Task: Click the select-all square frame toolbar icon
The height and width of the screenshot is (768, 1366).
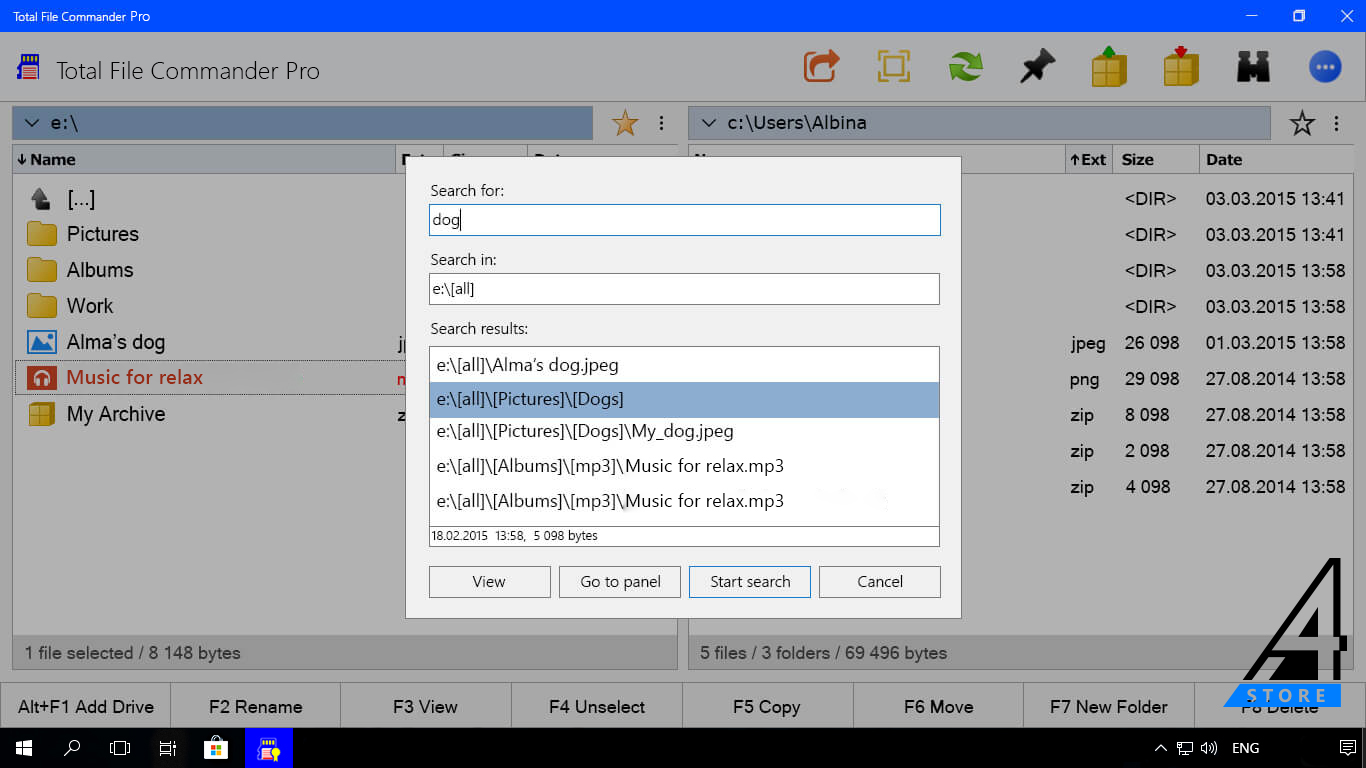Action: click(x=893, y=67)
